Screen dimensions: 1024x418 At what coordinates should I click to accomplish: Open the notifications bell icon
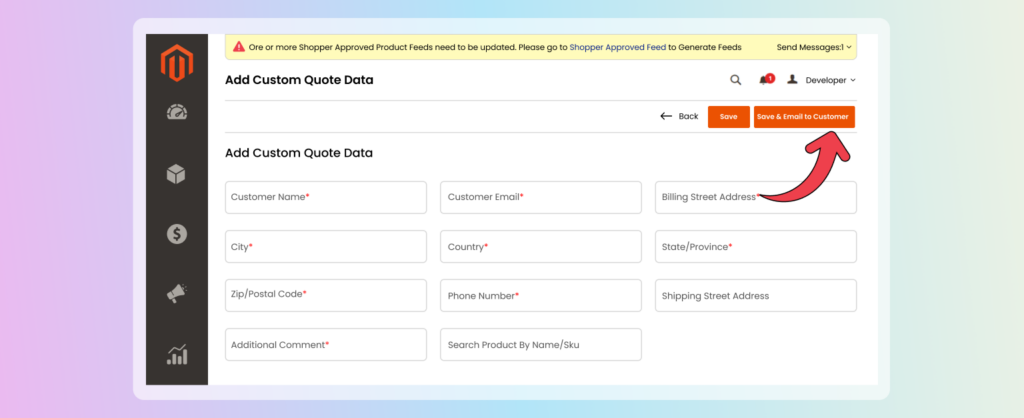tap(765, 80)
